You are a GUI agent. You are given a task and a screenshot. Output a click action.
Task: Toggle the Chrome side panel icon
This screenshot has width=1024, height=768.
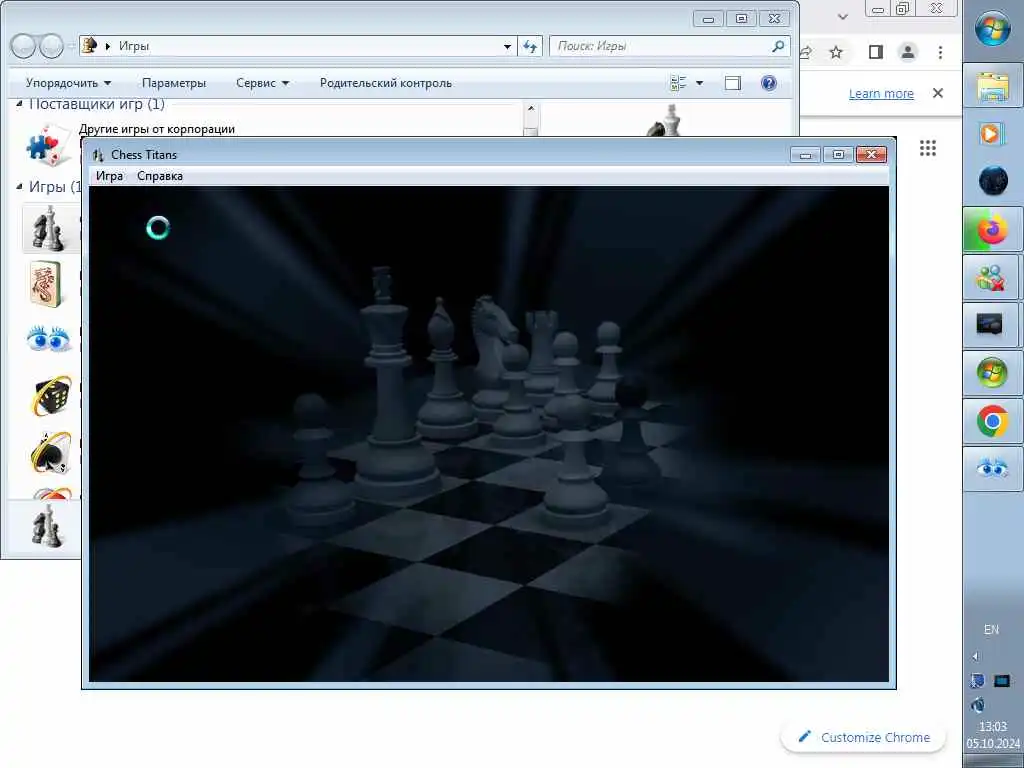click(x=876, y=52)
